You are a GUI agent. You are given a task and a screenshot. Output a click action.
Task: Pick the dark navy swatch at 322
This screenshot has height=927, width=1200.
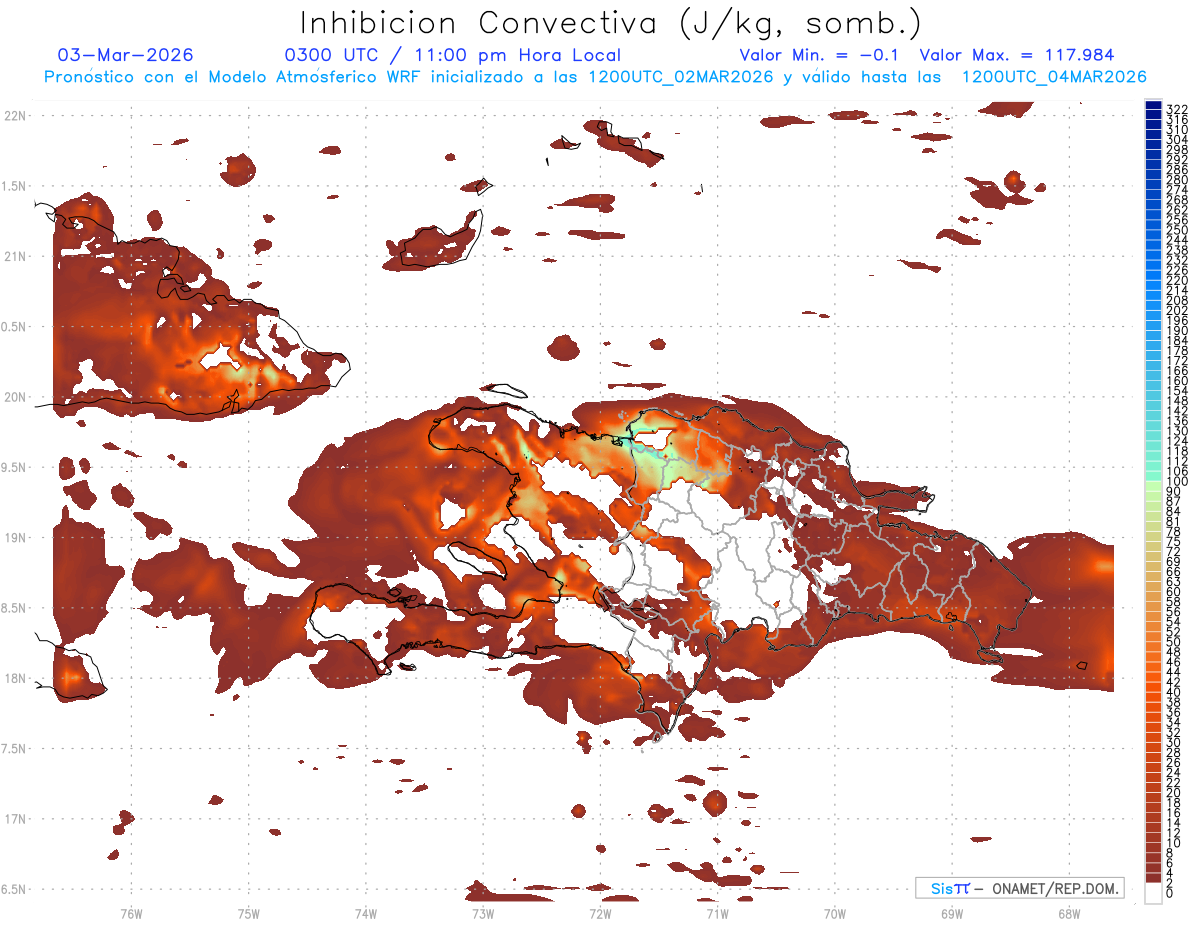1153,106
